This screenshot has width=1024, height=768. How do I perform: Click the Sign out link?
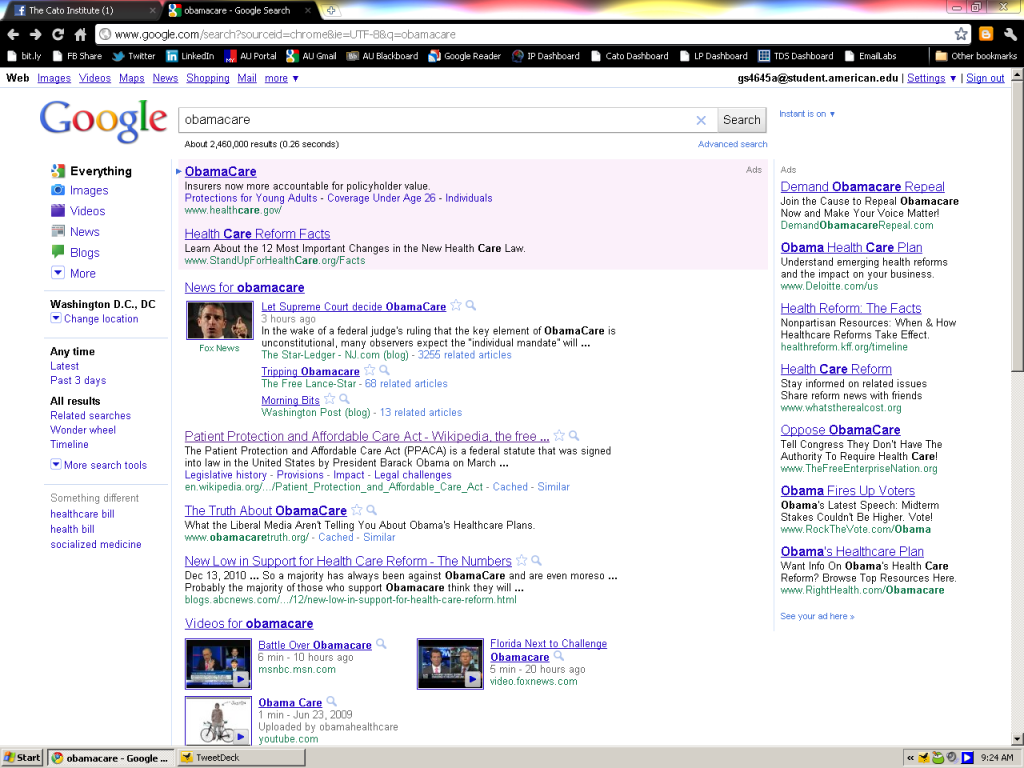(x=985, y=78)
